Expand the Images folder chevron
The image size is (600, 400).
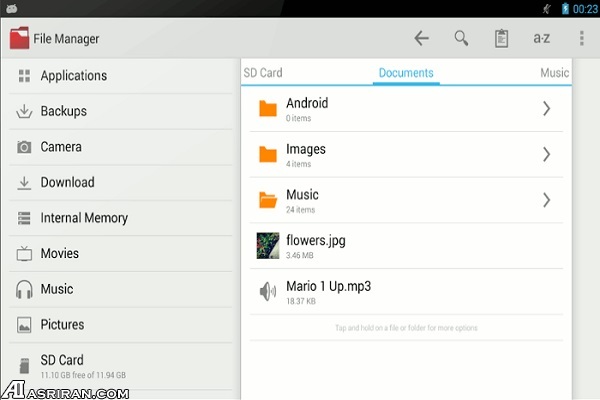pos(546,154)
